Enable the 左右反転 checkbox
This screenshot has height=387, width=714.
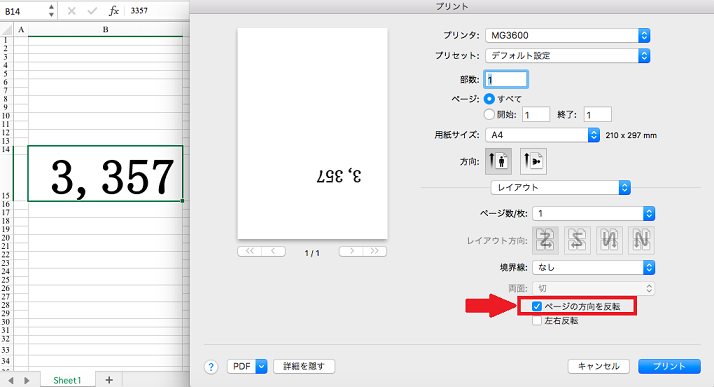537,321
